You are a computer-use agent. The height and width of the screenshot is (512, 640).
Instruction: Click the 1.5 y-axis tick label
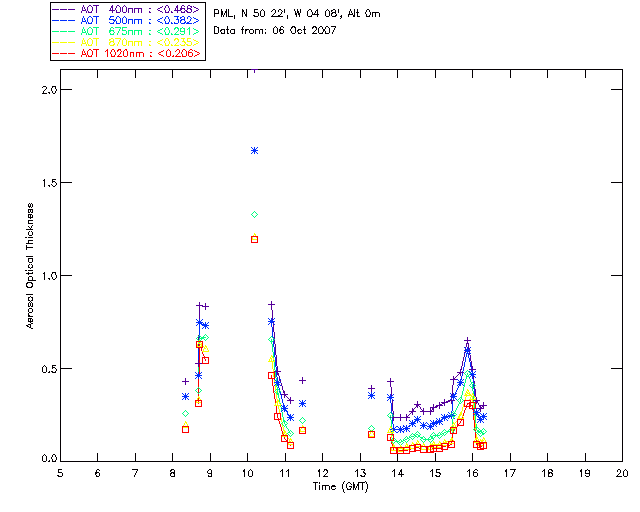[49, 183]
